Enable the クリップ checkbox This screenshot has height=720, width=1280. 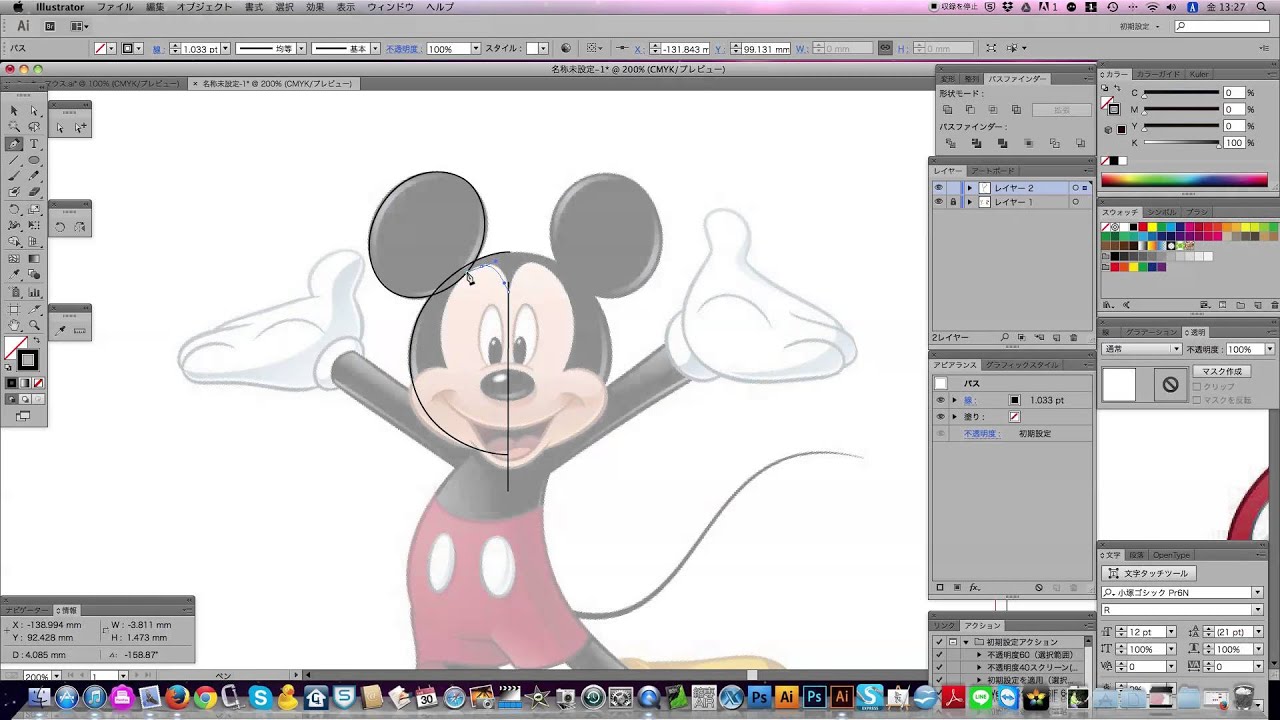tap(1197, 387)
